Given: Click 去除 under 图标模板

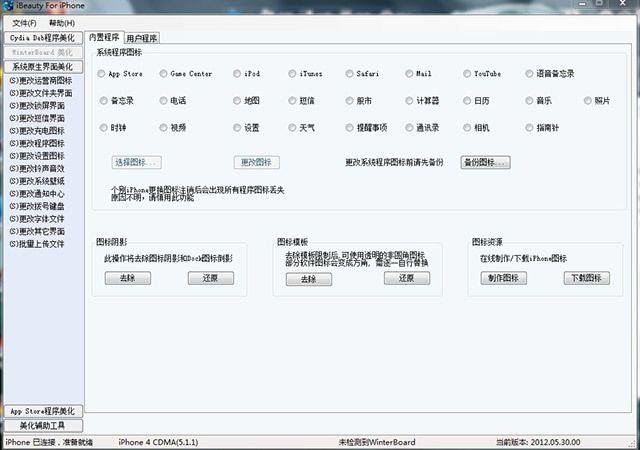Looking at the screenshot, I should (309, 279).
